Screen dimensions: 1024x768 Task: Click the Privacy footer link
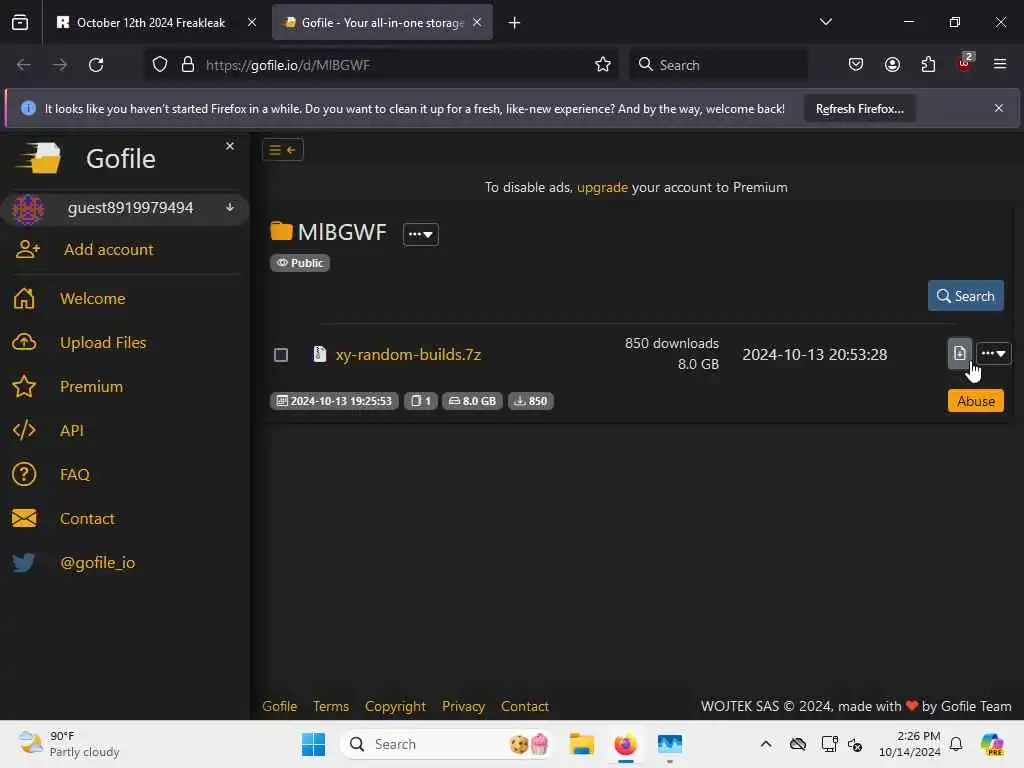(x=463, y=706)
